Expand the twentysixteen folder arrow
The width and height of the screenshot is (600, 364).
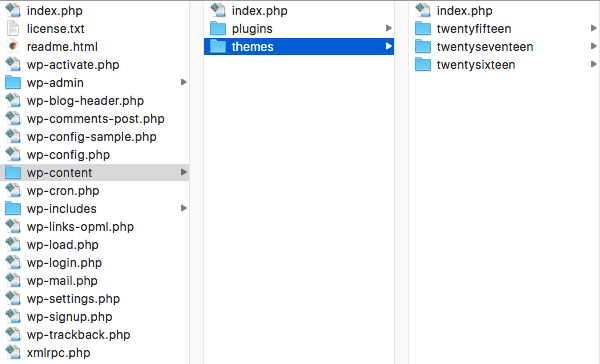coord(593,64)
